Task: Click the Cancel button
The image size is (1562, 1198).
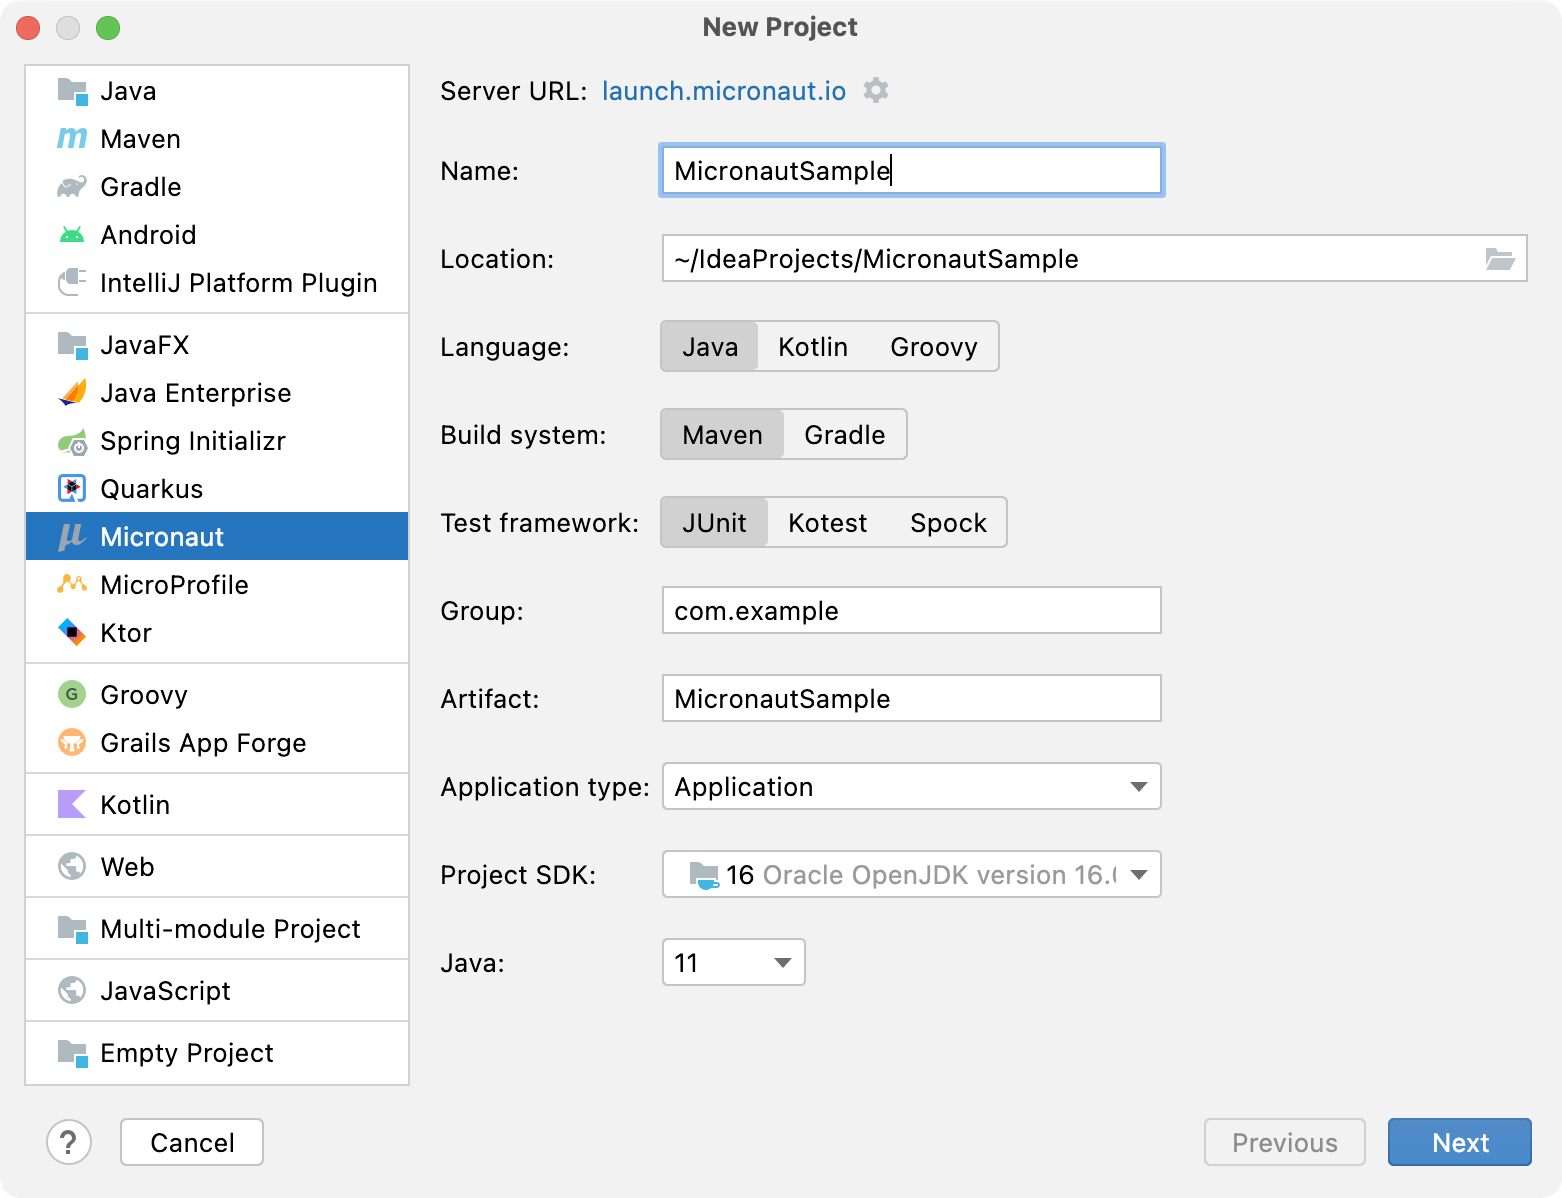Action: click(192, 1142)
